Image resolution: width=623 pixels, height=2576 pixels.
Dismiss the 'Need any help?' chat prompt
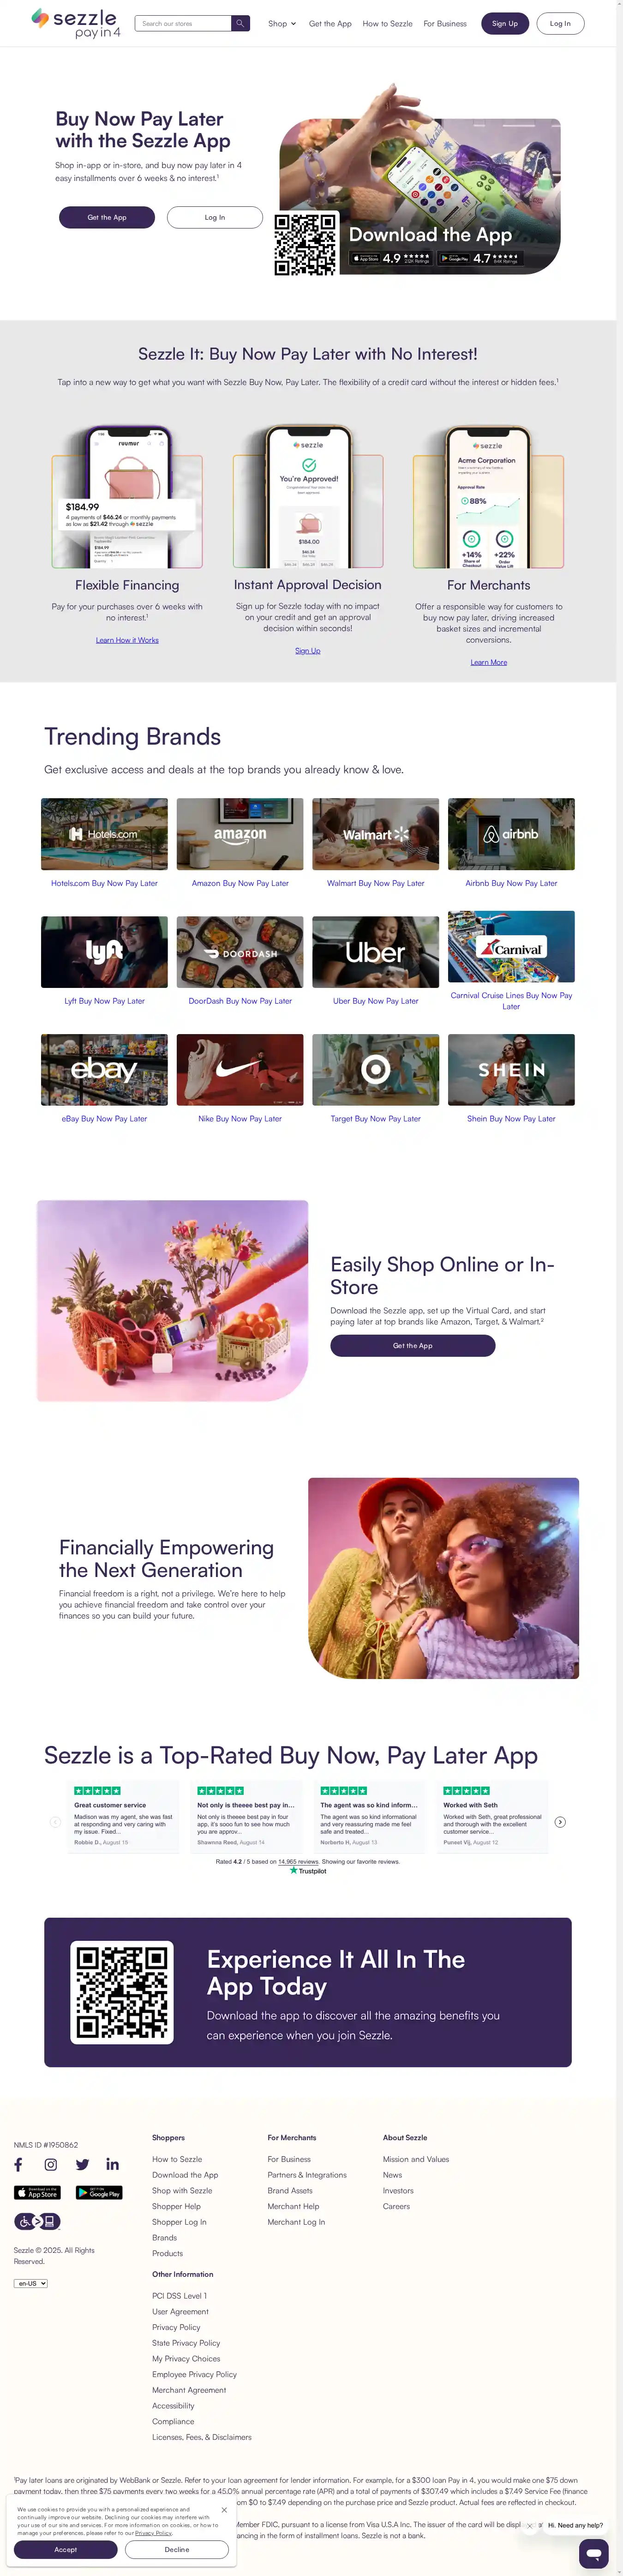tap(530, 2525)
